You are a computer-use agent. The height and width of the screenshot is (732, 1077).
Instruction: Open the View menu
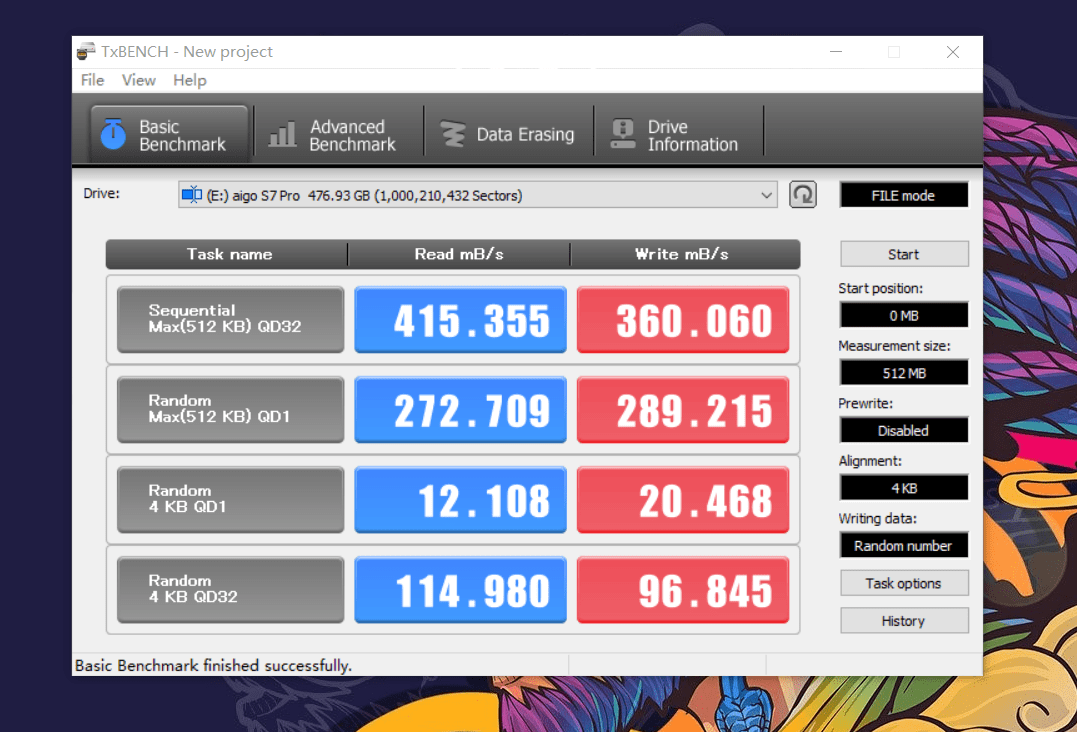pyautogui.click(x=139, y=80)
